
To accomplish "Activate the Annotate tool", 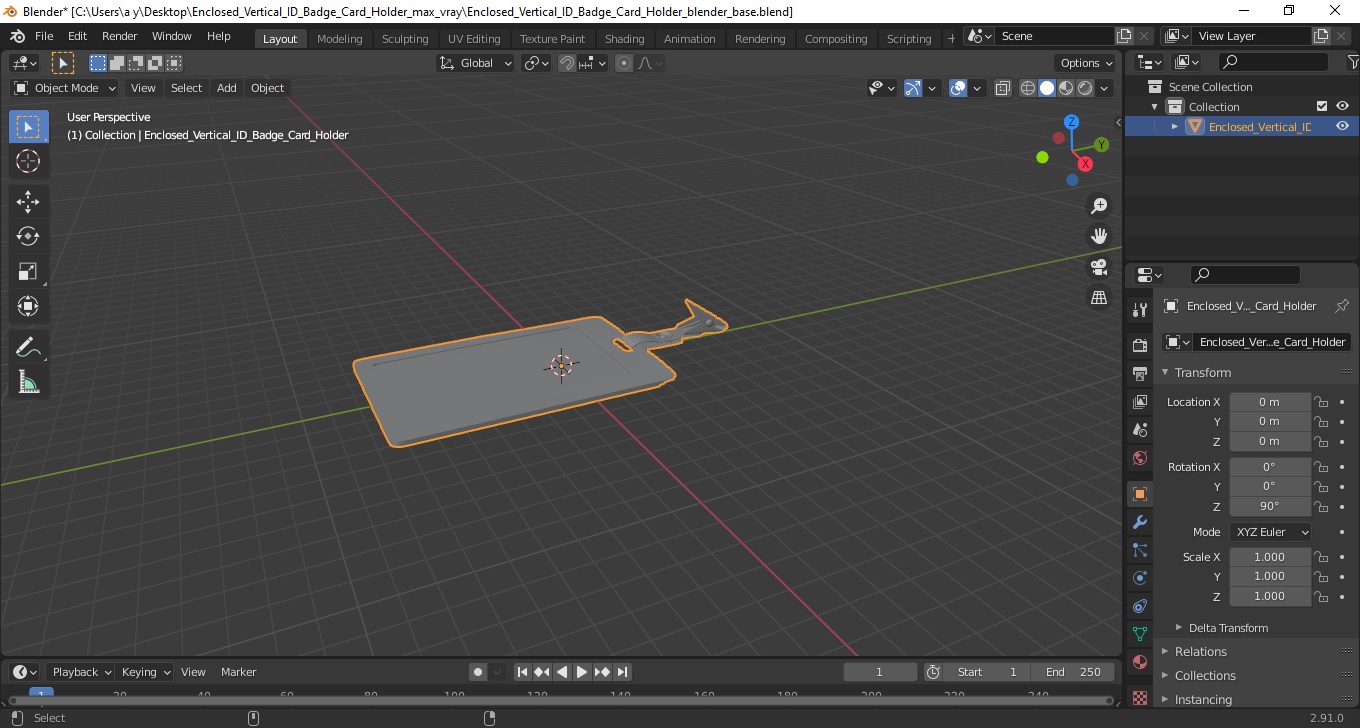I will [x=28, y=347].
